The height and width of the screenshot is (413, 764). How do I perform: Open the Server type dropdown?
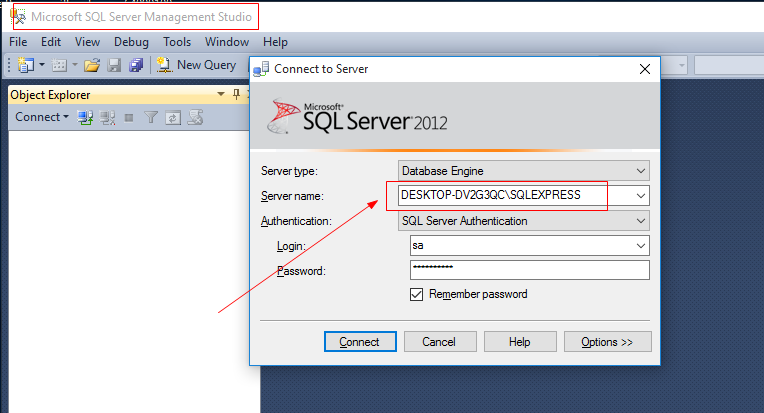tap(524, 171)
